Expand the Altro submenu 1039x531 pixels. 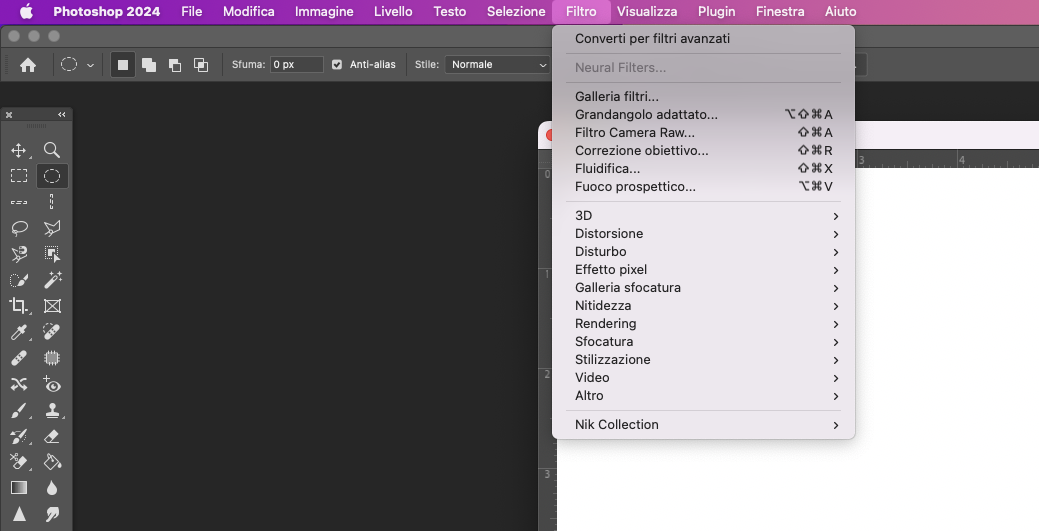pyautogui.click(x=704, y=396)
